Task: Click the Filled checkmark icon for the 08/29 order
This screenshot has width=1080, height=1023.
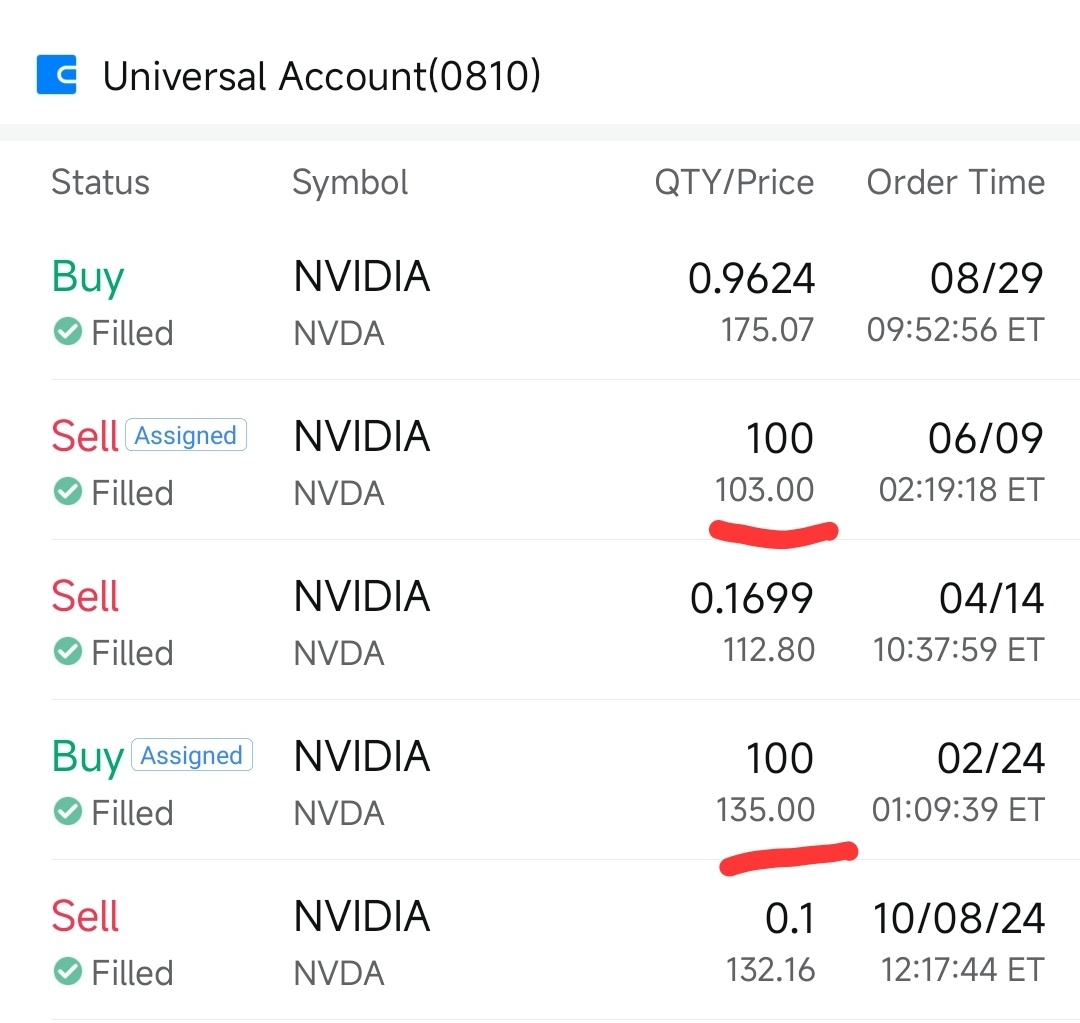Action: pyautogui.click(x=68, y=331)
